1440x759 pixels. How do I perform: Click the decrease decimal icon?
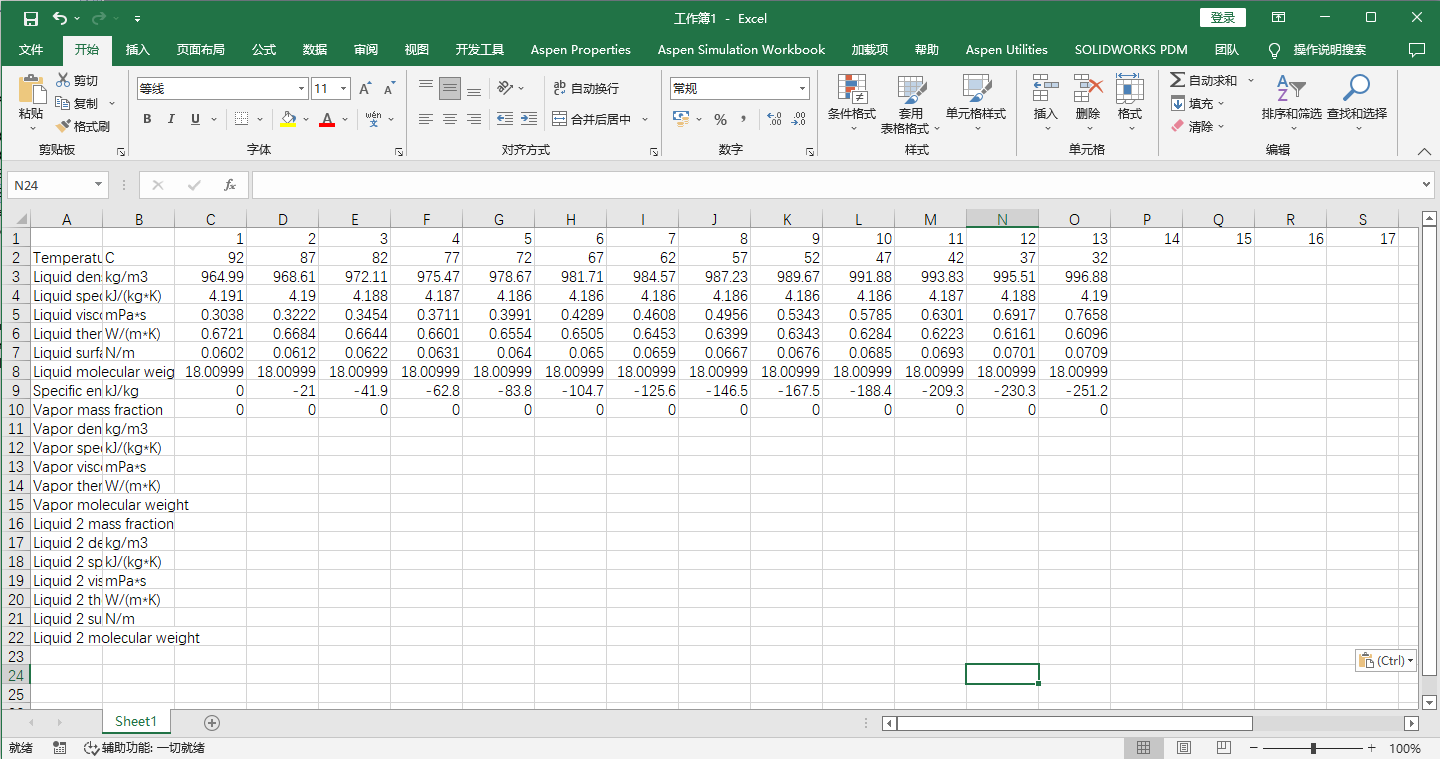[x=798, y=119]
